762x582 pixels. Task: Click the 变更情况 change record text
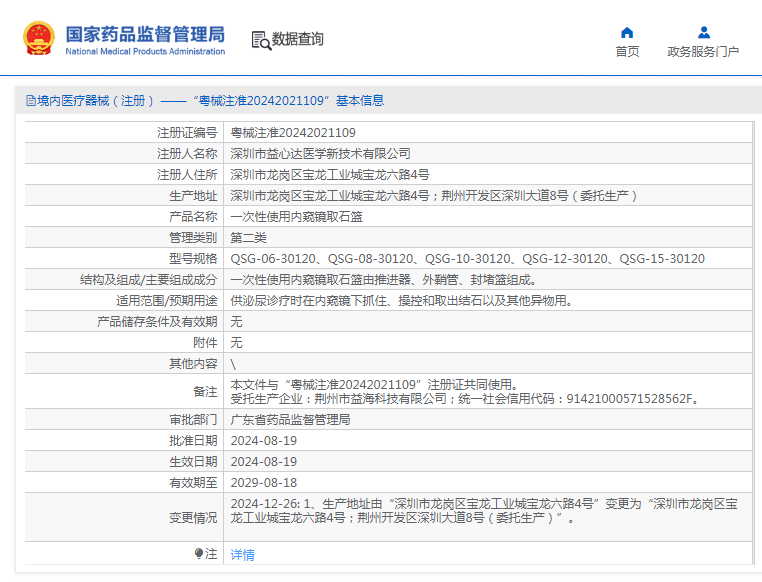pos(484,511)
